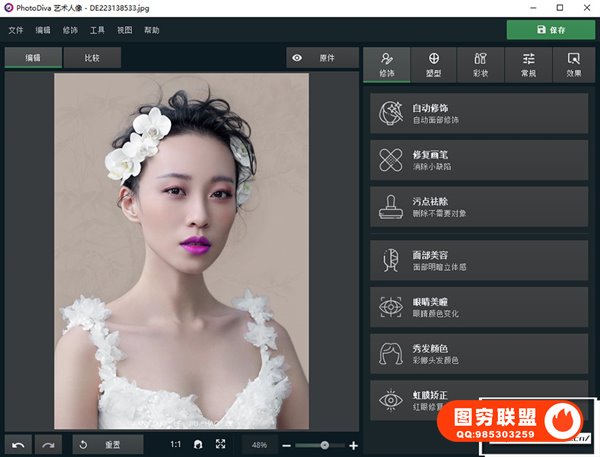Click the fit-to-screen expand icon
Screen dimensions: 600x457
point(220,444)
